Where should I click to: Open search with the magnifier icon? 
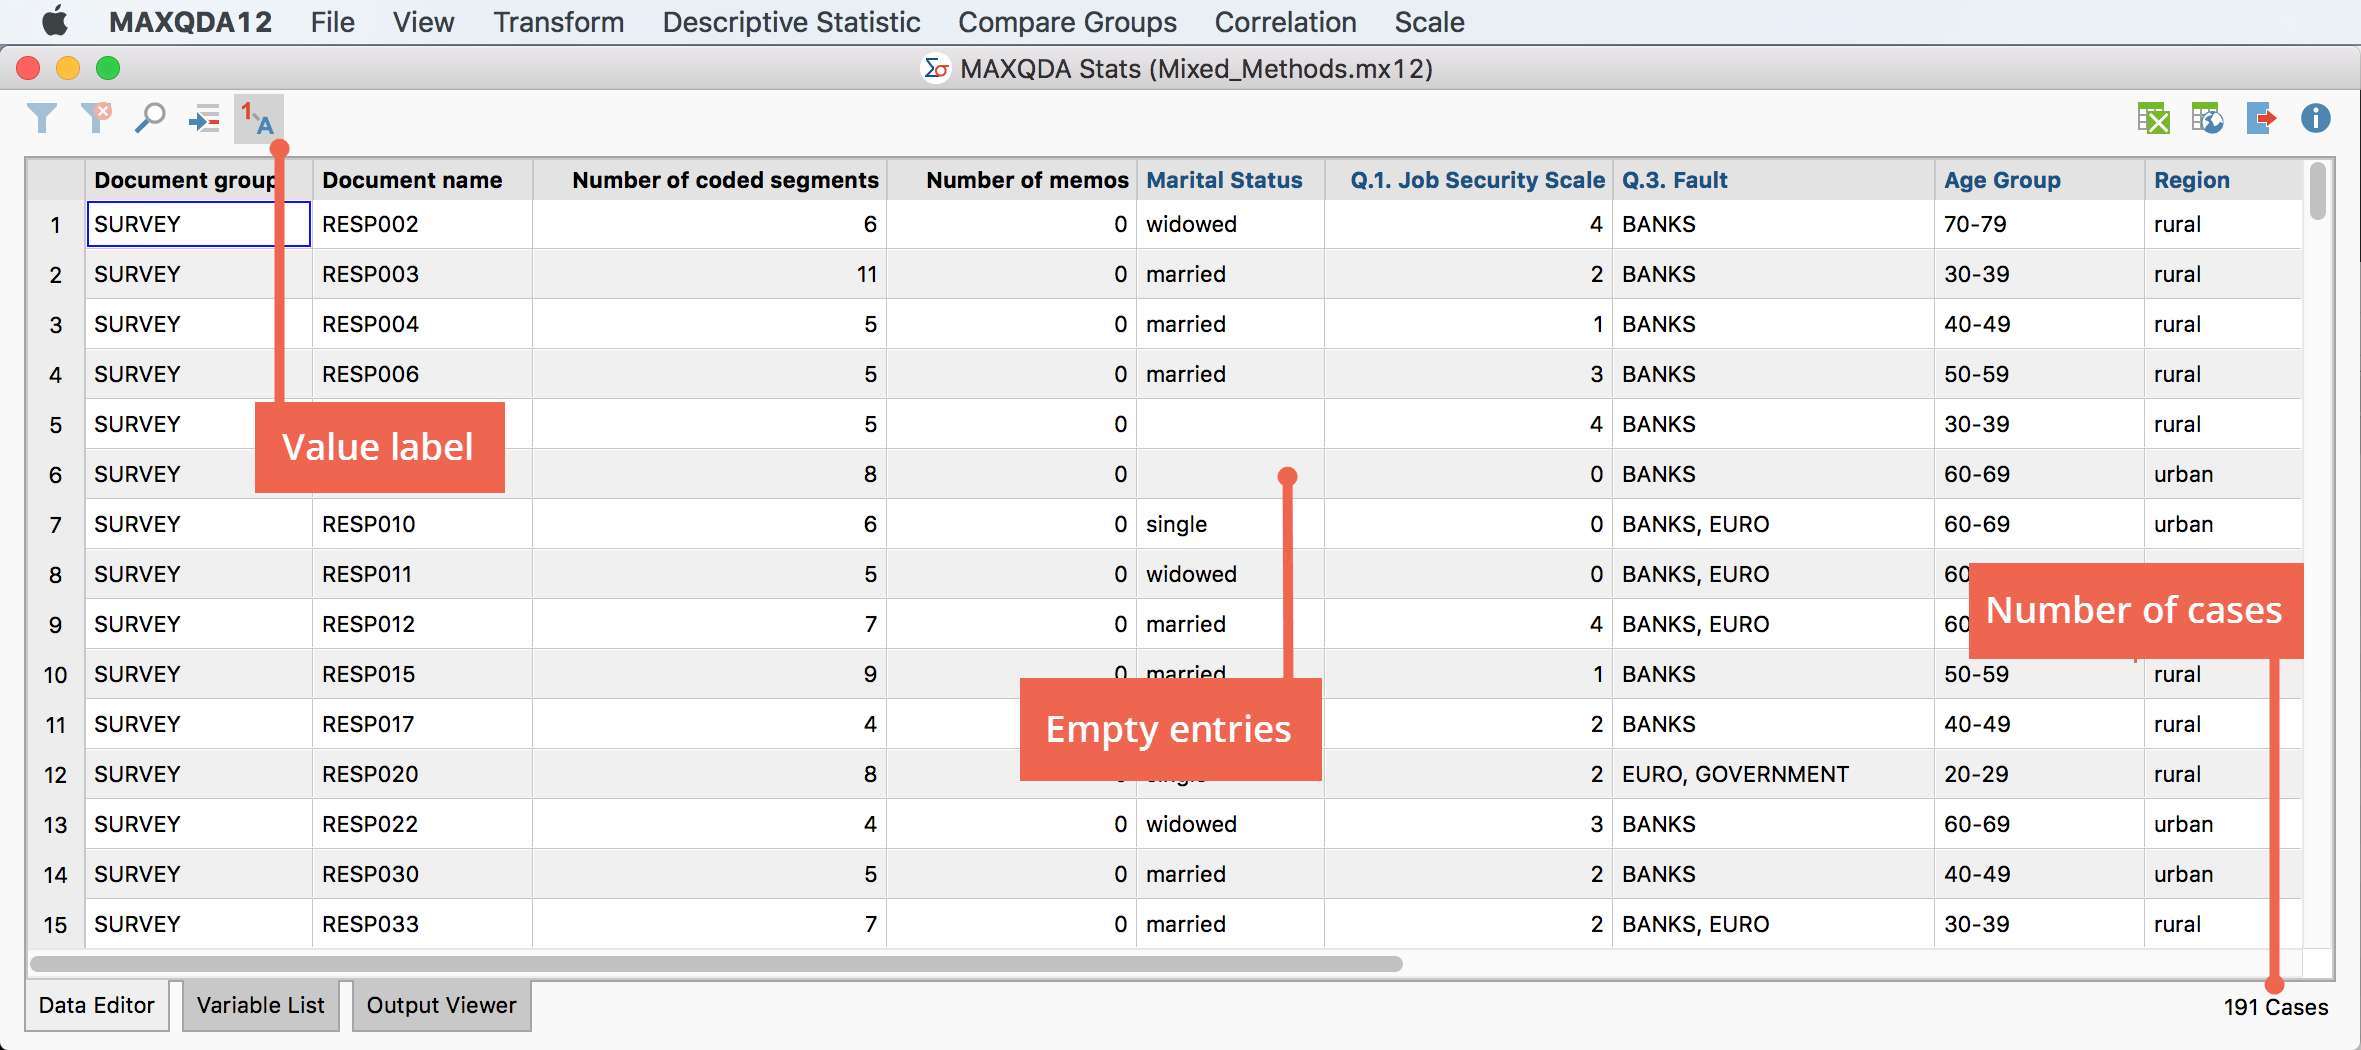pos(150,119)
